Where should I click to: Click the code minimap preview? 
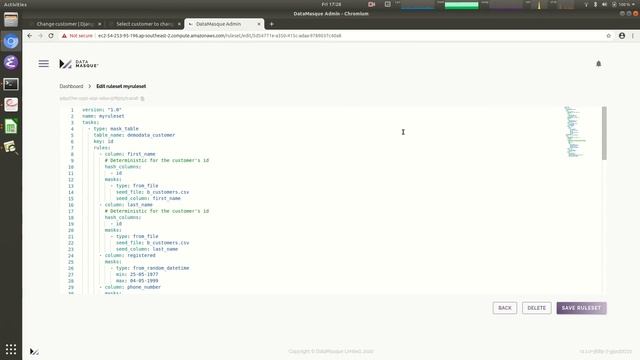coord(575,131)
